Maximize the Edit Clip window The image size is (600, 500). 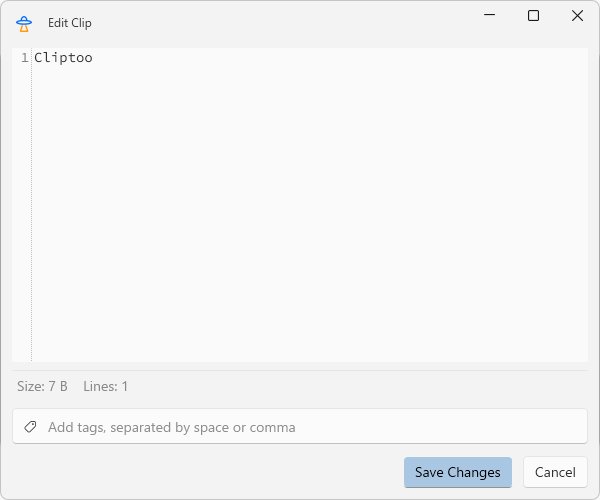(x=534, y=16)
